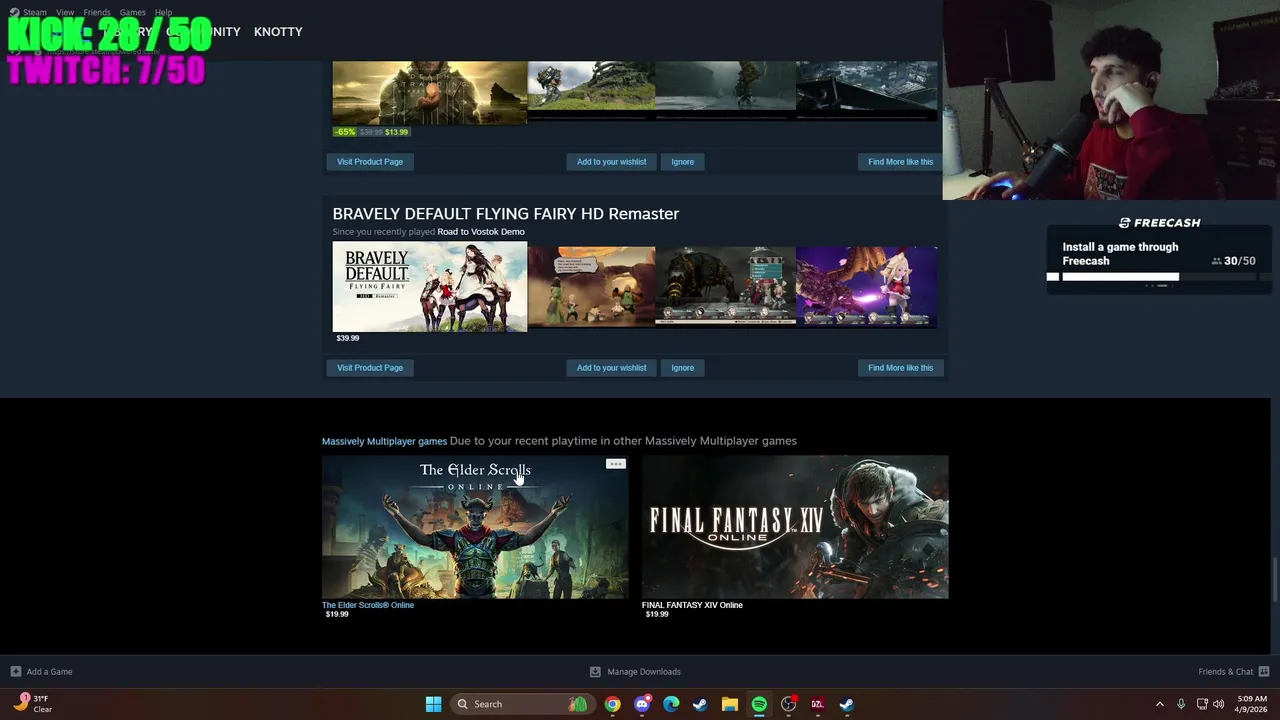This screenshot has width=1280, height=720.
Task: Open the network tray icon
Action: [x=1202, y=704]
